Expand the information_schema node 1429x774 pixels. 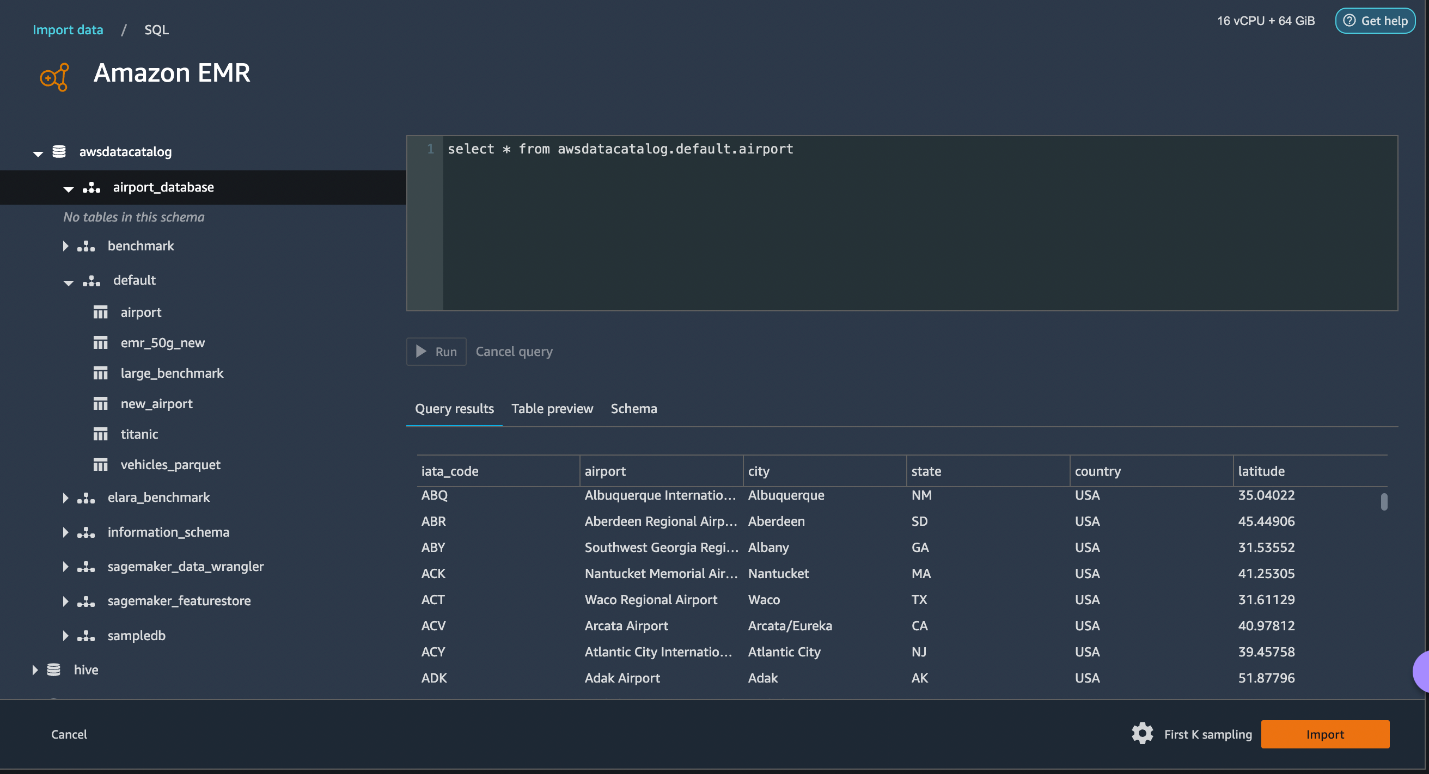[x=65, y=533]
